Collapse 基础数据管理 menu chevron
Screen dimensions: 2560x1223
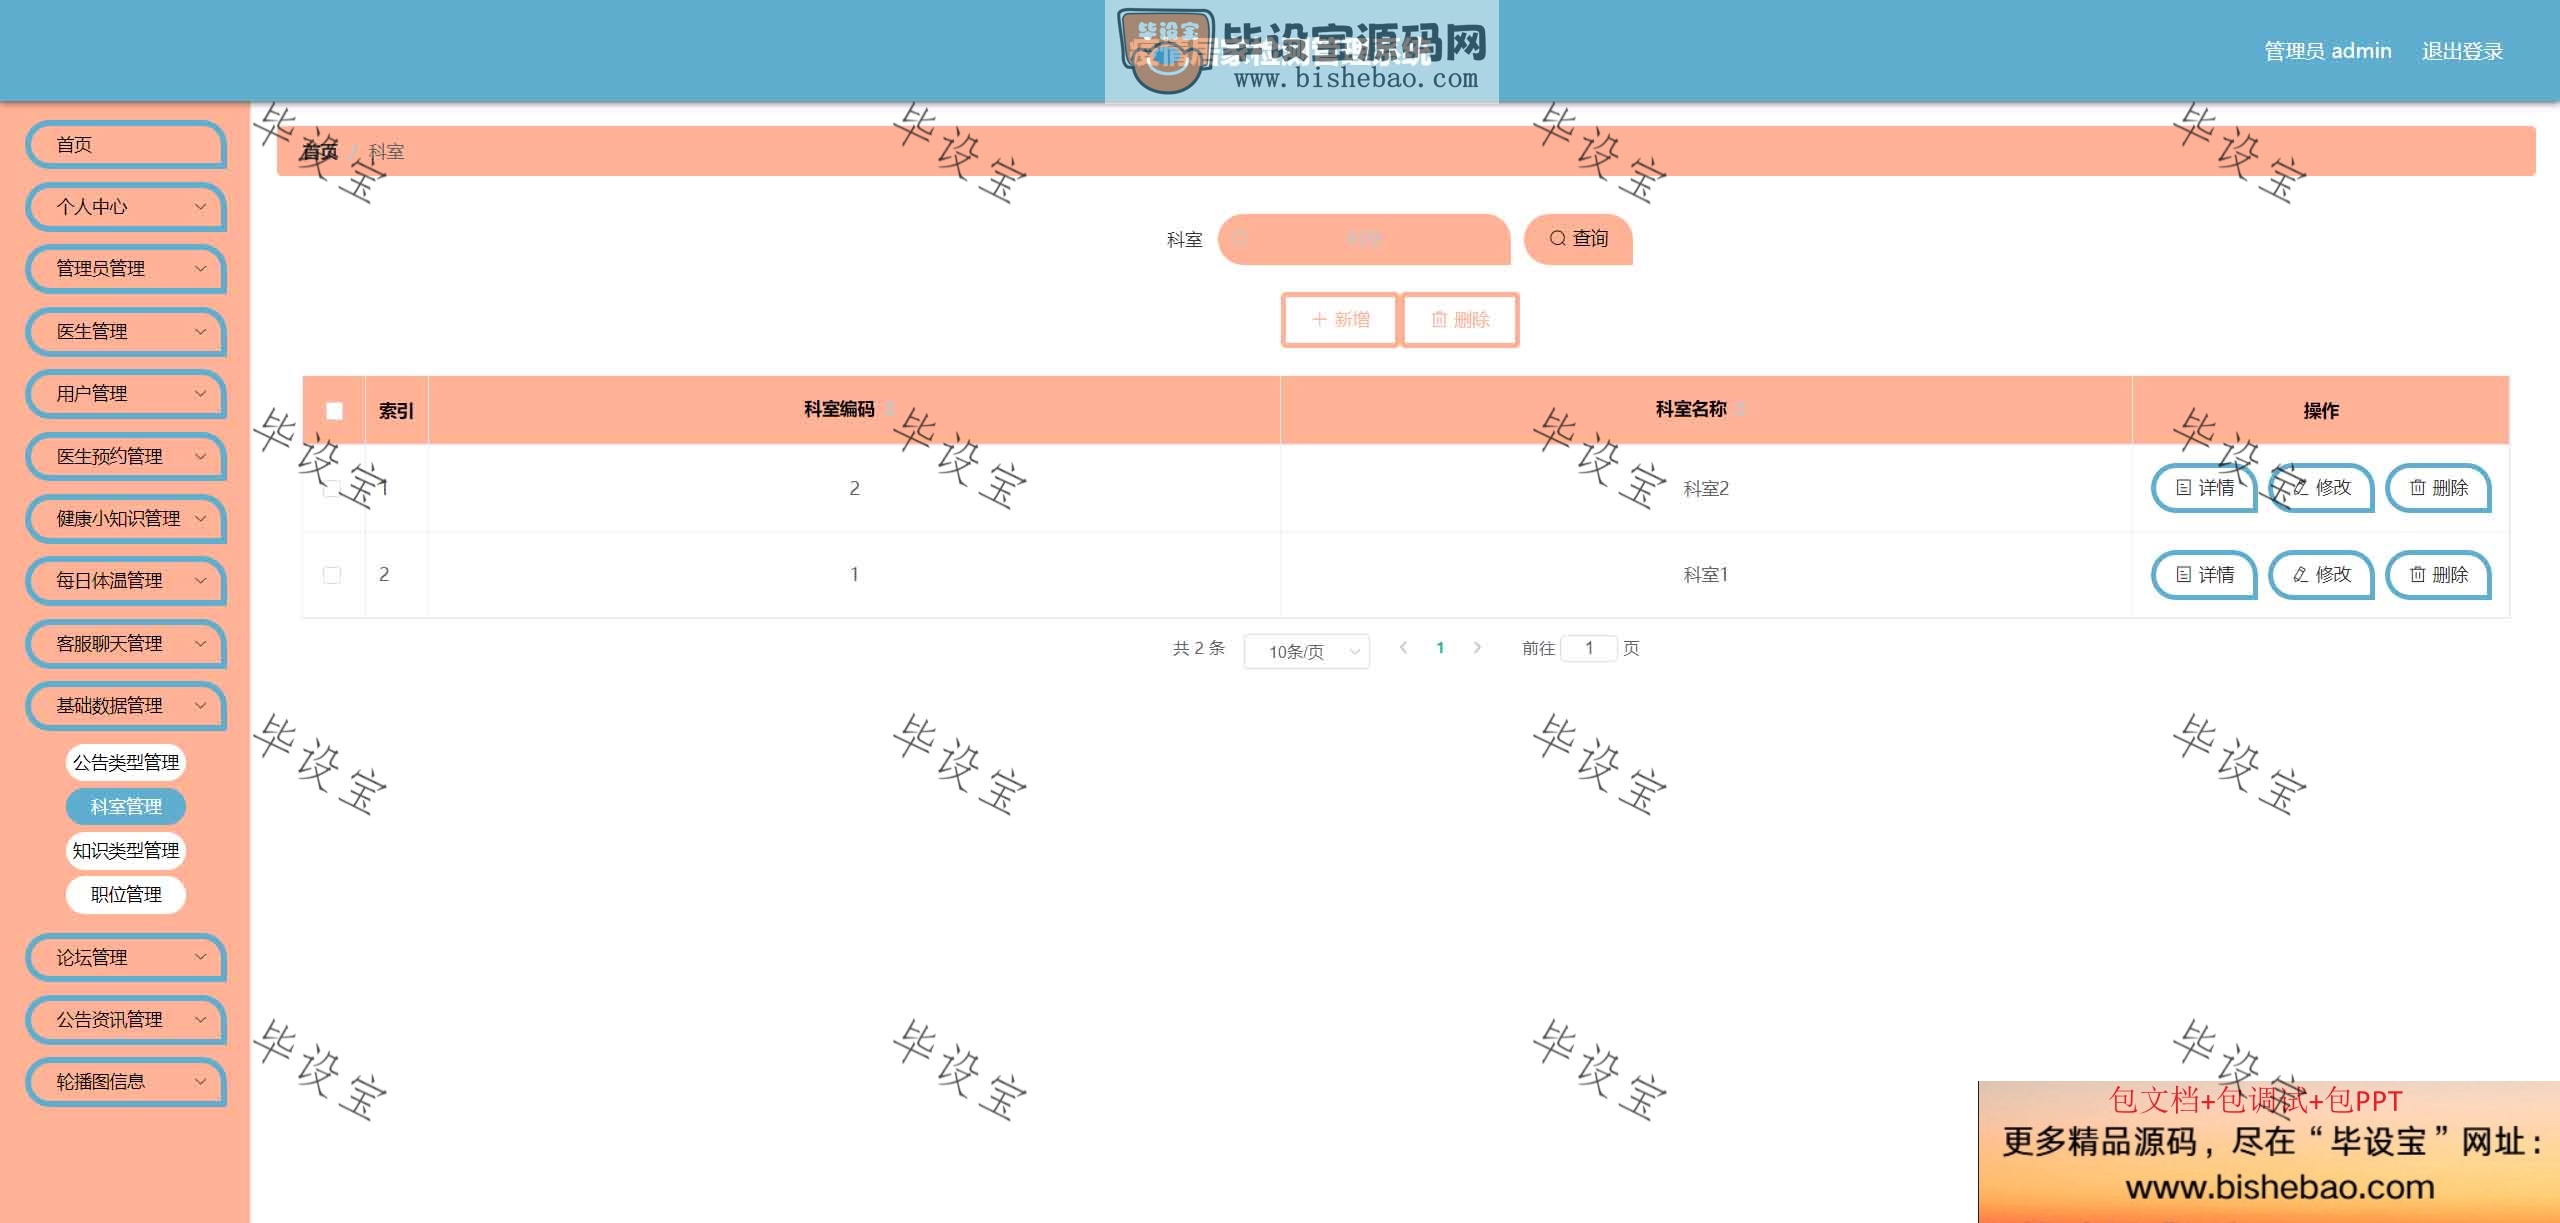(200, 706)
